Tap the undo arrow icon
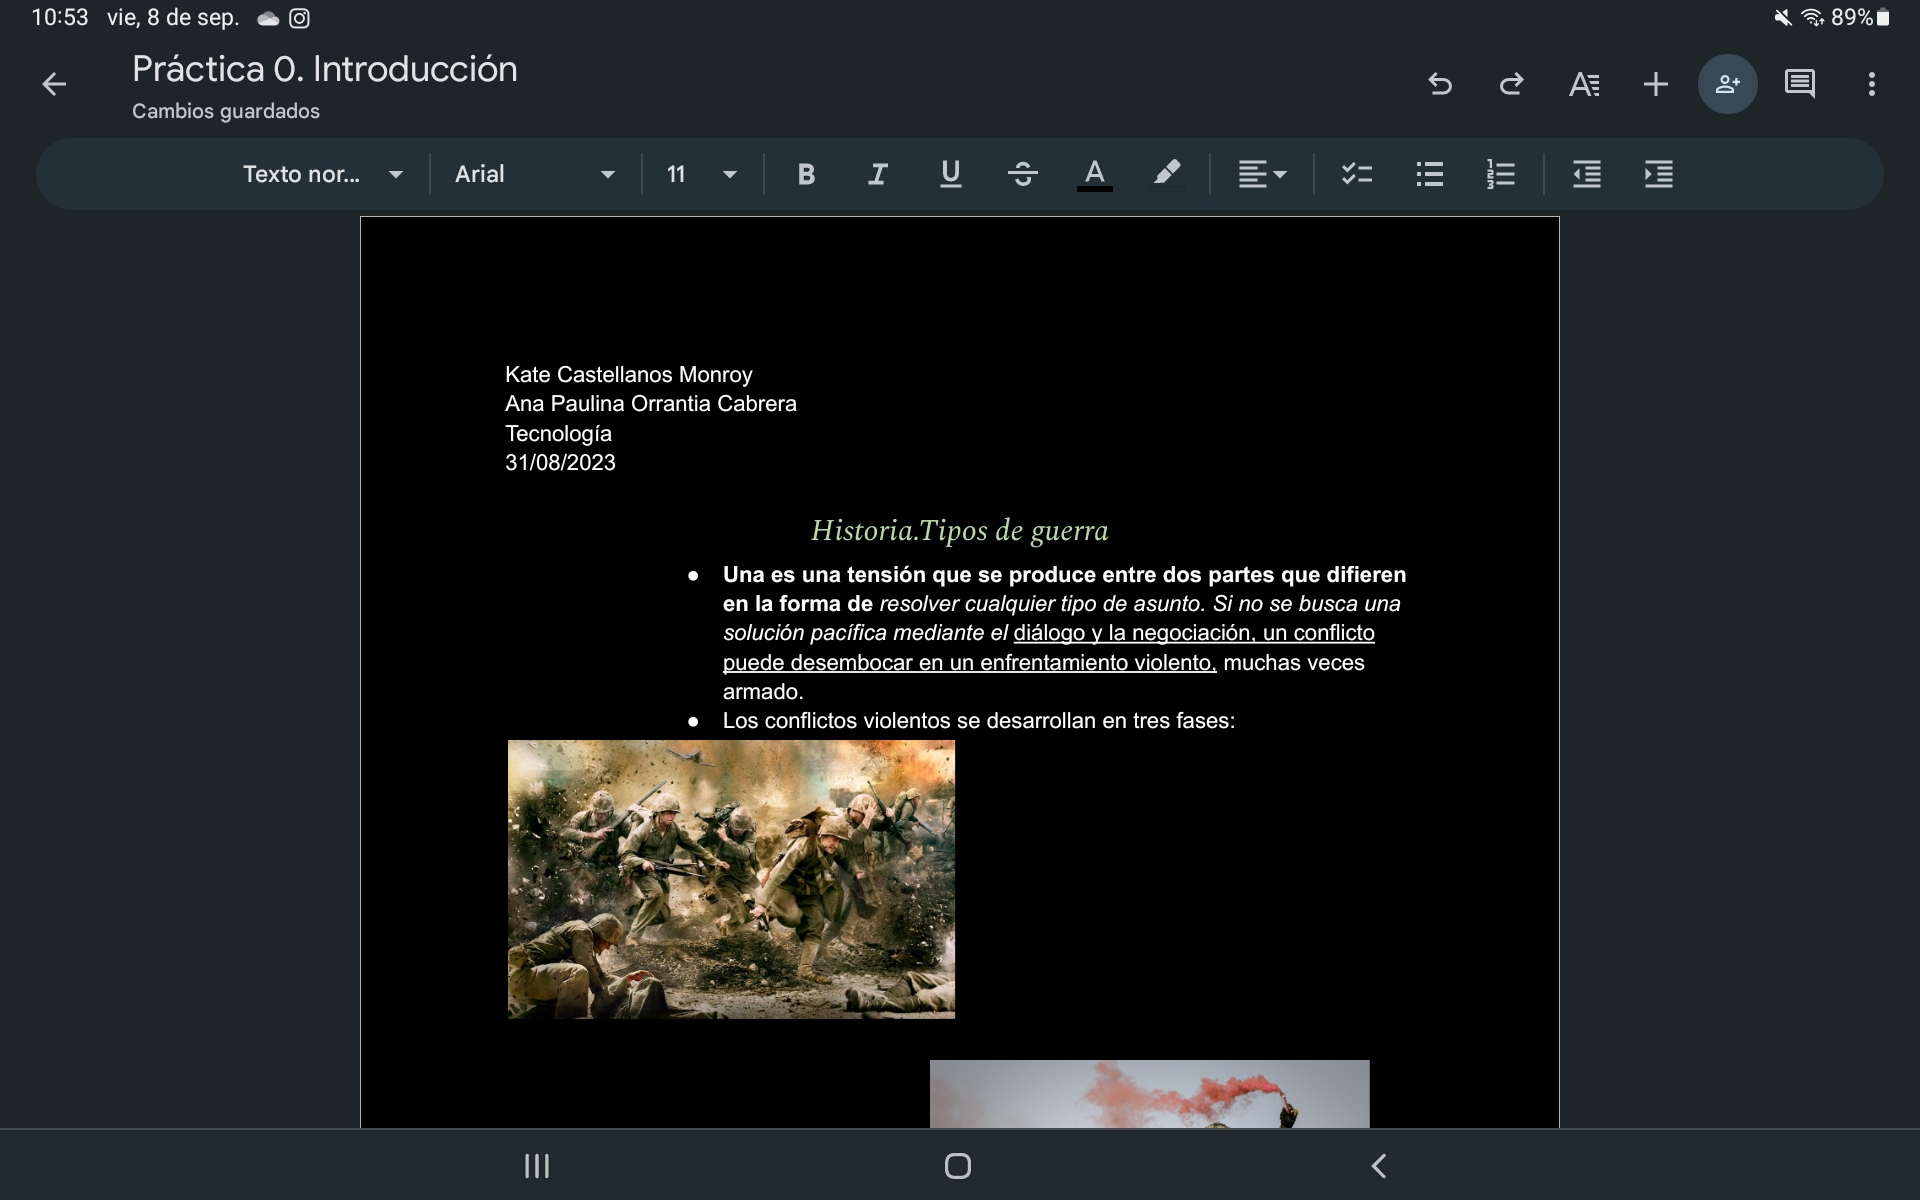Viewport: 1920px width, 1200px height. coord(1440,84)
